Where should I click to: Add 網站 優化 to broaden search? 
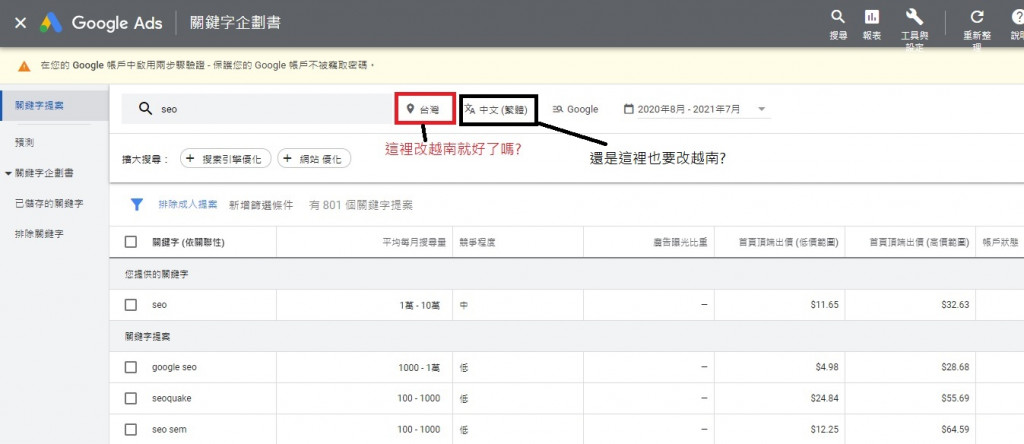[314, 159]
